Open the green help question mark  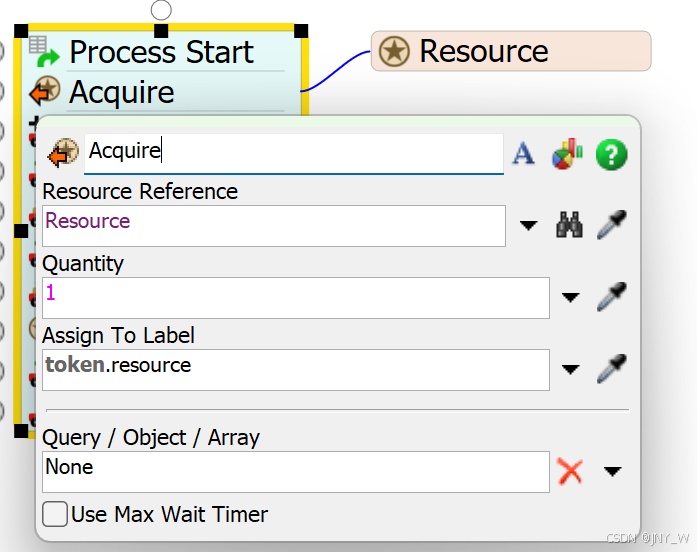click(611, 154)
